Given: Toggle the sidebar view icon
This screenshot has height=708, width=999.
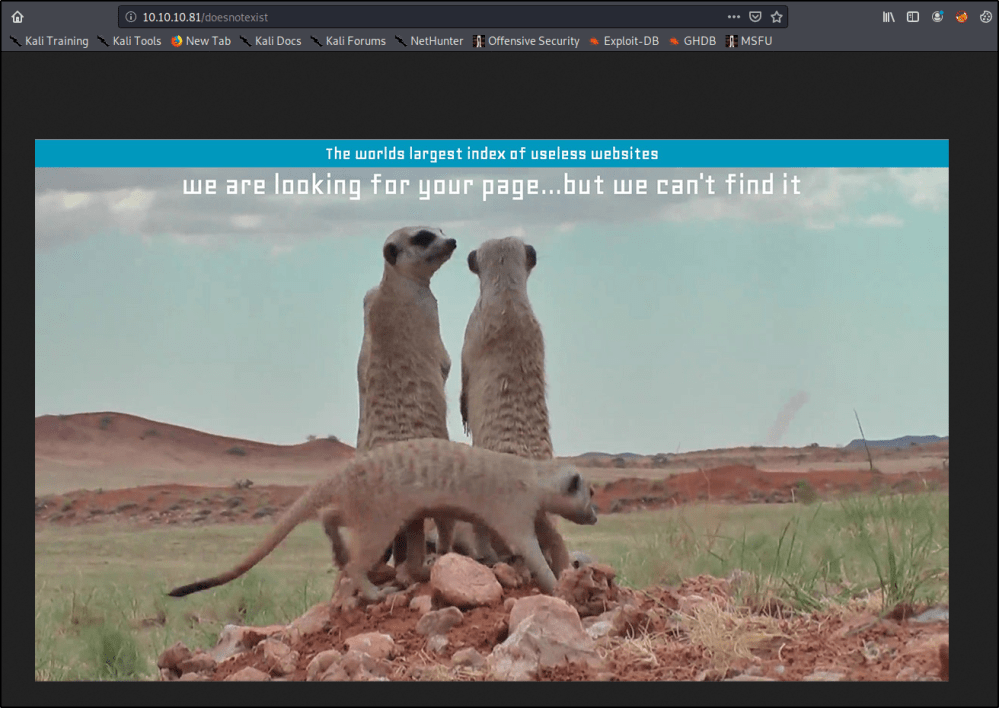Looking at the screenshot, I should pos(913,17).
